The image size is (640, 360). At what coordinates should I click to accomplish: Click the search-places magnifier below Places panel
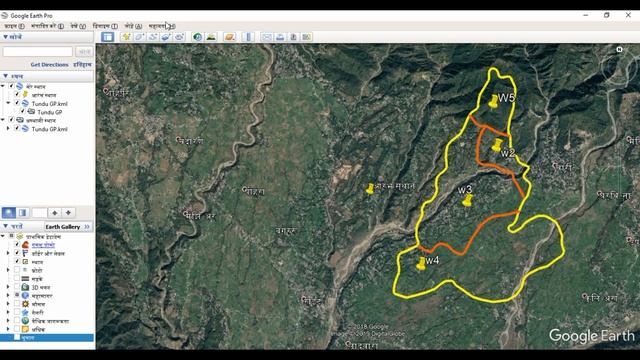tap(9, 213)
